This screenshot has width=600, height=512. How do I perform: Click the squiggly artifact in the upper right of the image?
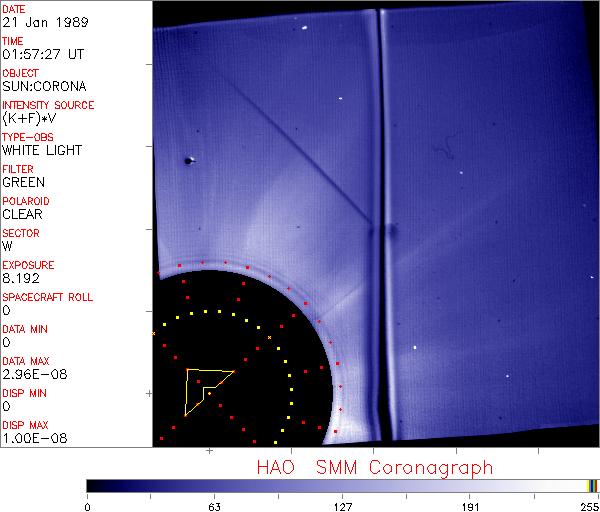click(x=445, y=152)
